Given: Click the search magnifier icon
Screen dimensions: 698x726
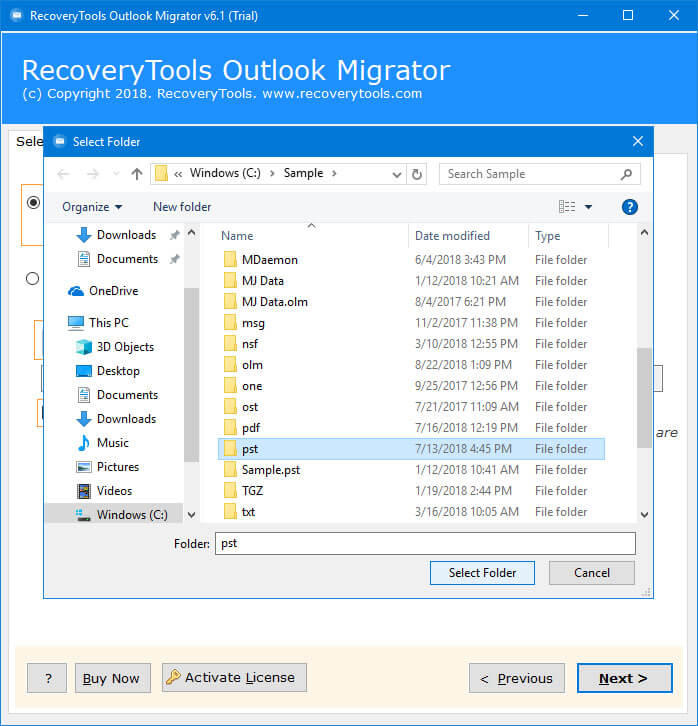Looking at the screenshot, I should 626,174.
